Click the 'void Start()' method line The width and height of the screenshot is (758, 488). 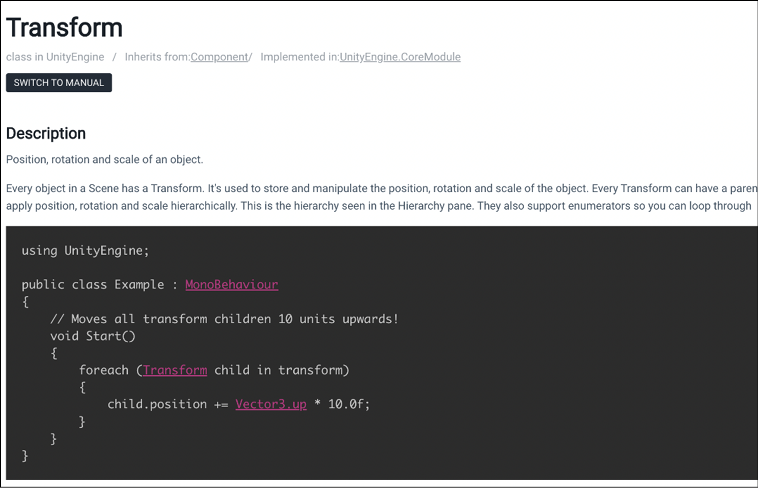point(93,336)
